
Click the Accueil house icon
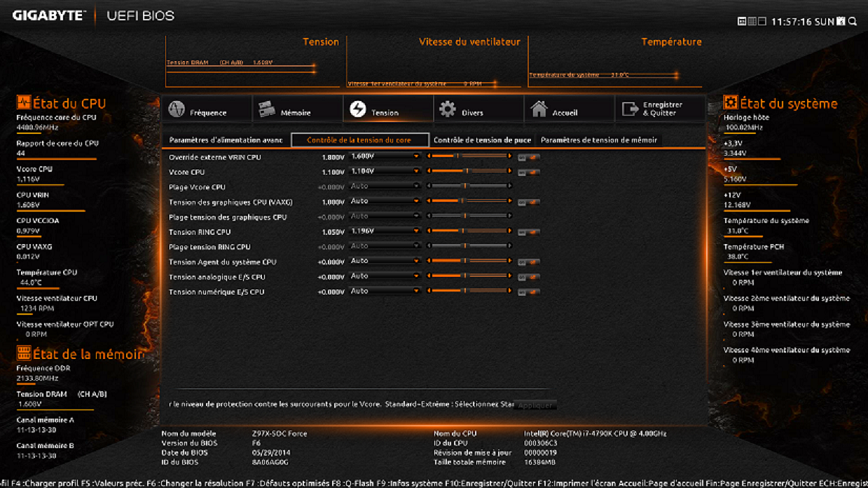(539, 109)
